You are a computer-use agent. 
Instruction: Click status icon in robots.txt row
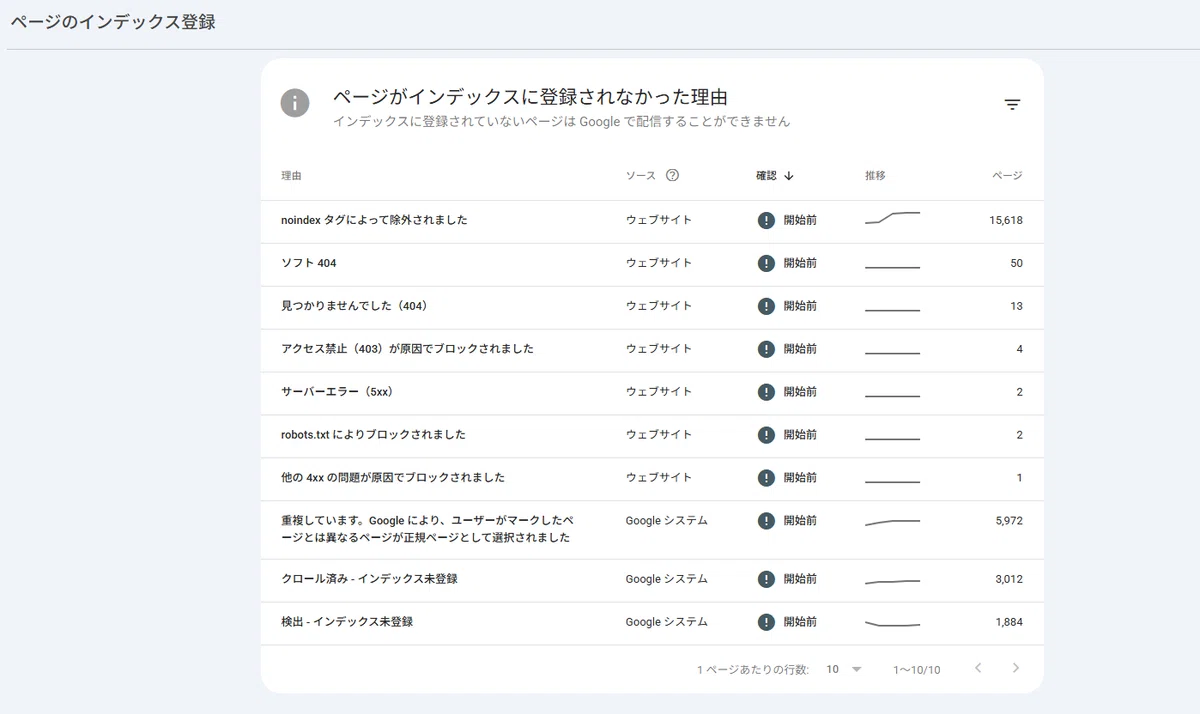766,435
